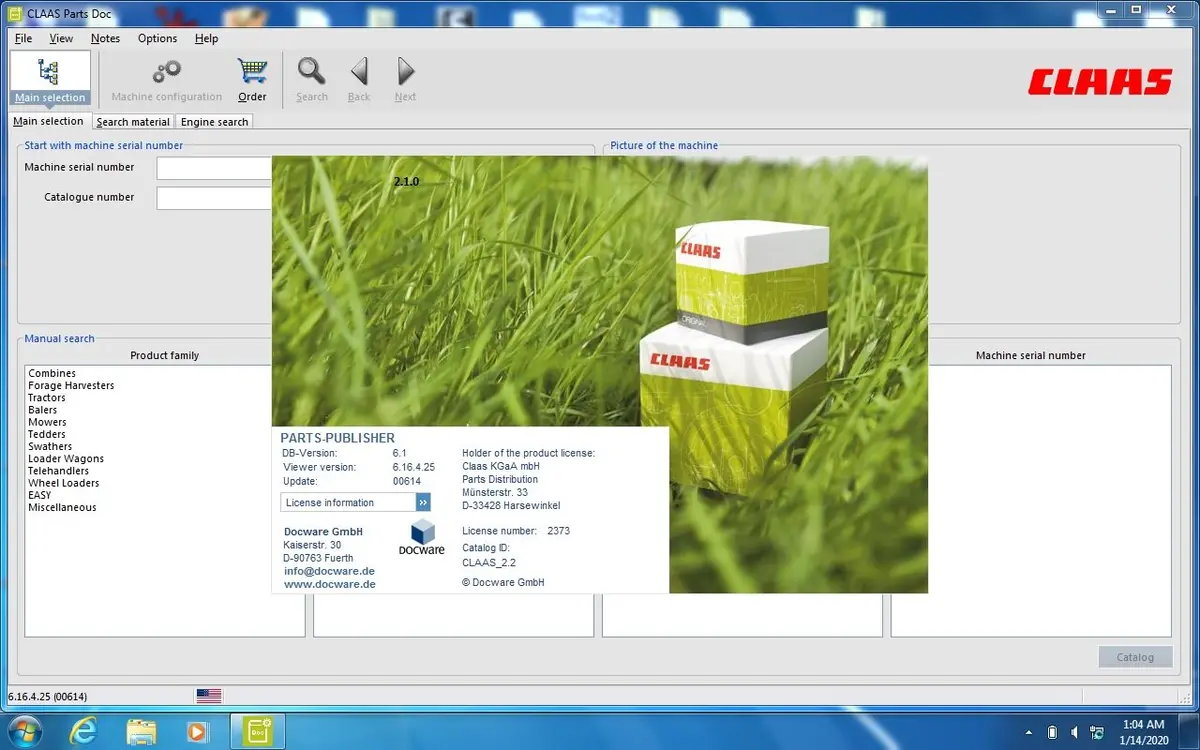Open the File menu
The image size is (1200, 750).
[24, 38]
